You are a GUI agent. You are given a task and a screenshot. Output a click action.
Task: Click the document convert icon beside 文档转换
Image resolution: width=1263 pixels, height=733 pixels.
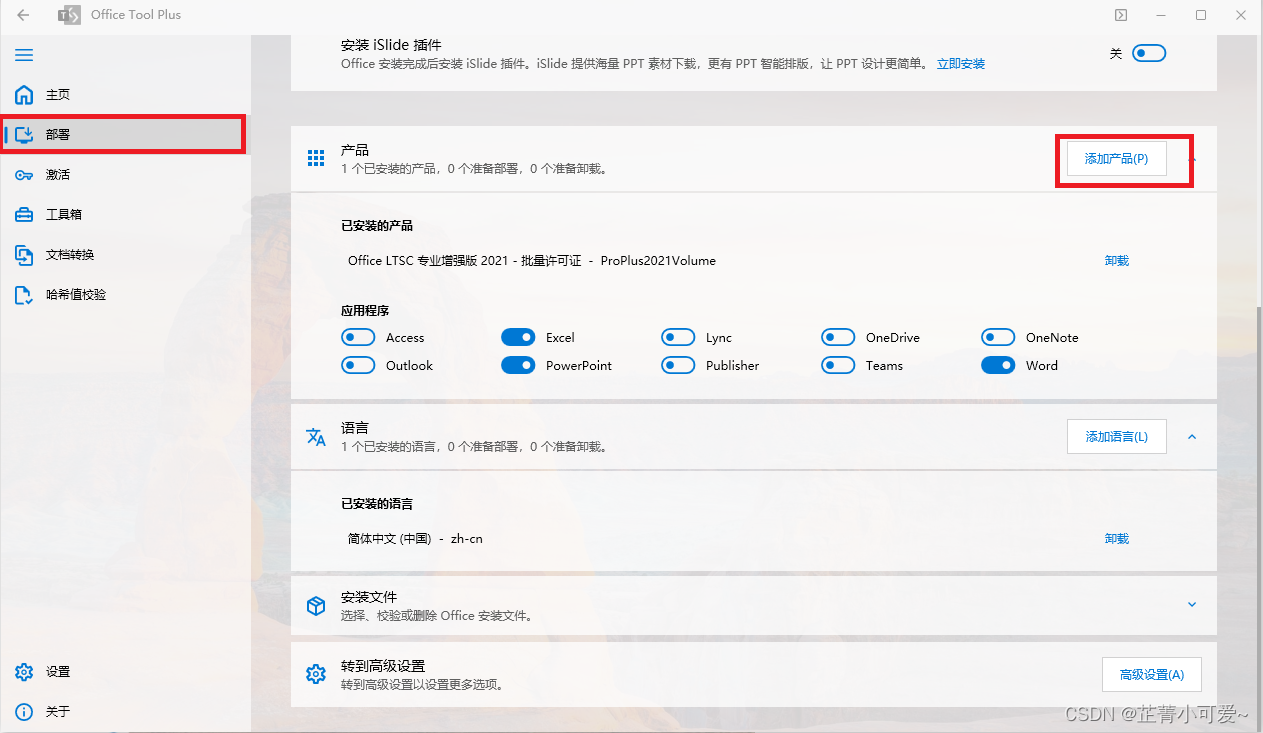click(24, 255)
